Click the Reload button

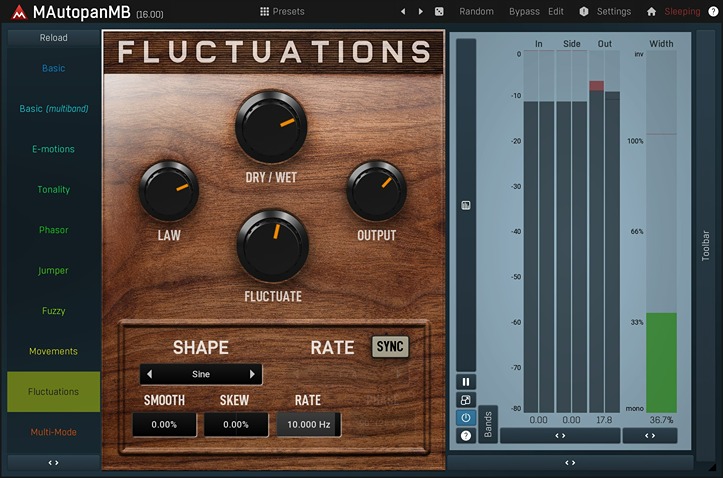click(53, 38)
